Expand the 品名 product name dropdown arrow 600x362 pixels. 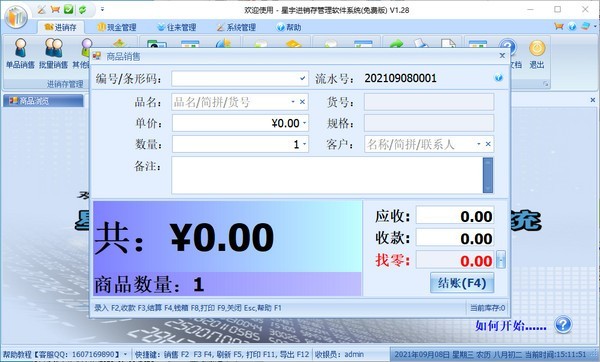(293, 102)
